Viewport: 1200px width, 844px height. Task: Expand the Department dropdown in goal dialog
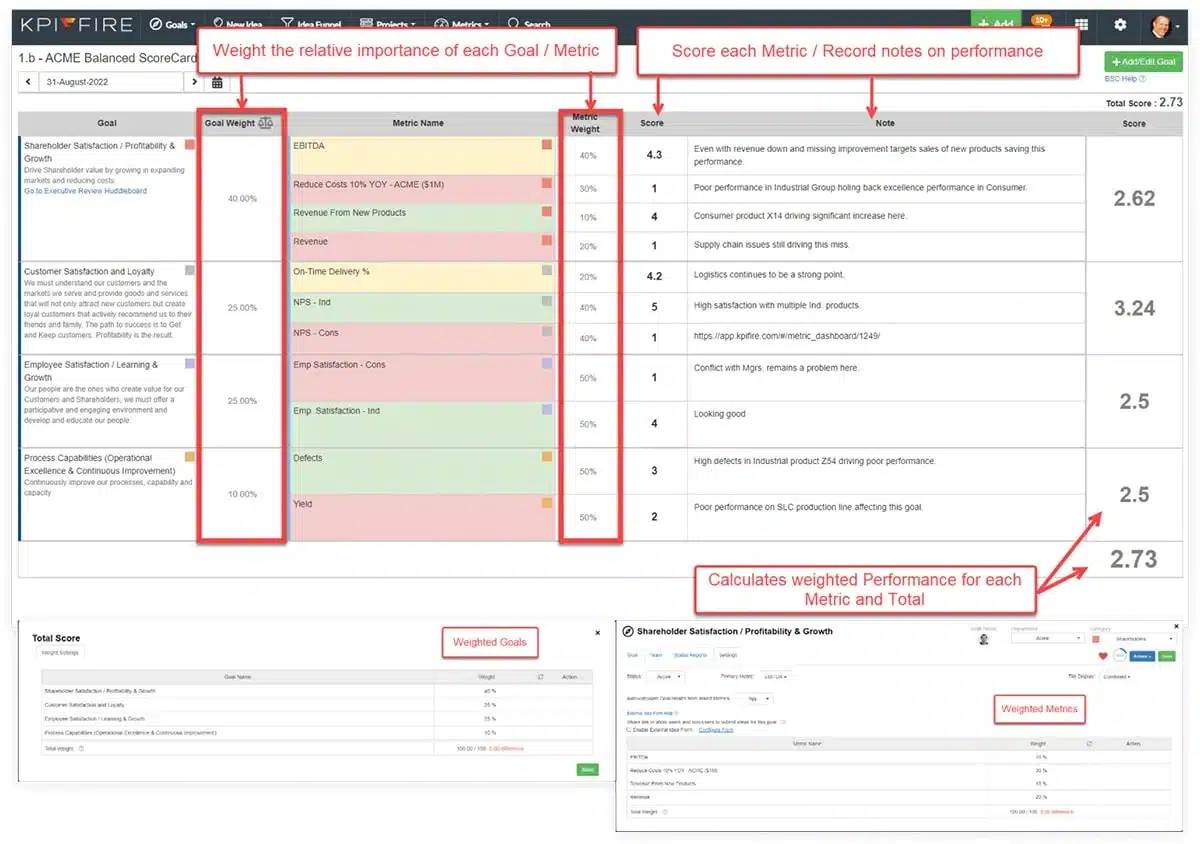tap(1047, 638)
